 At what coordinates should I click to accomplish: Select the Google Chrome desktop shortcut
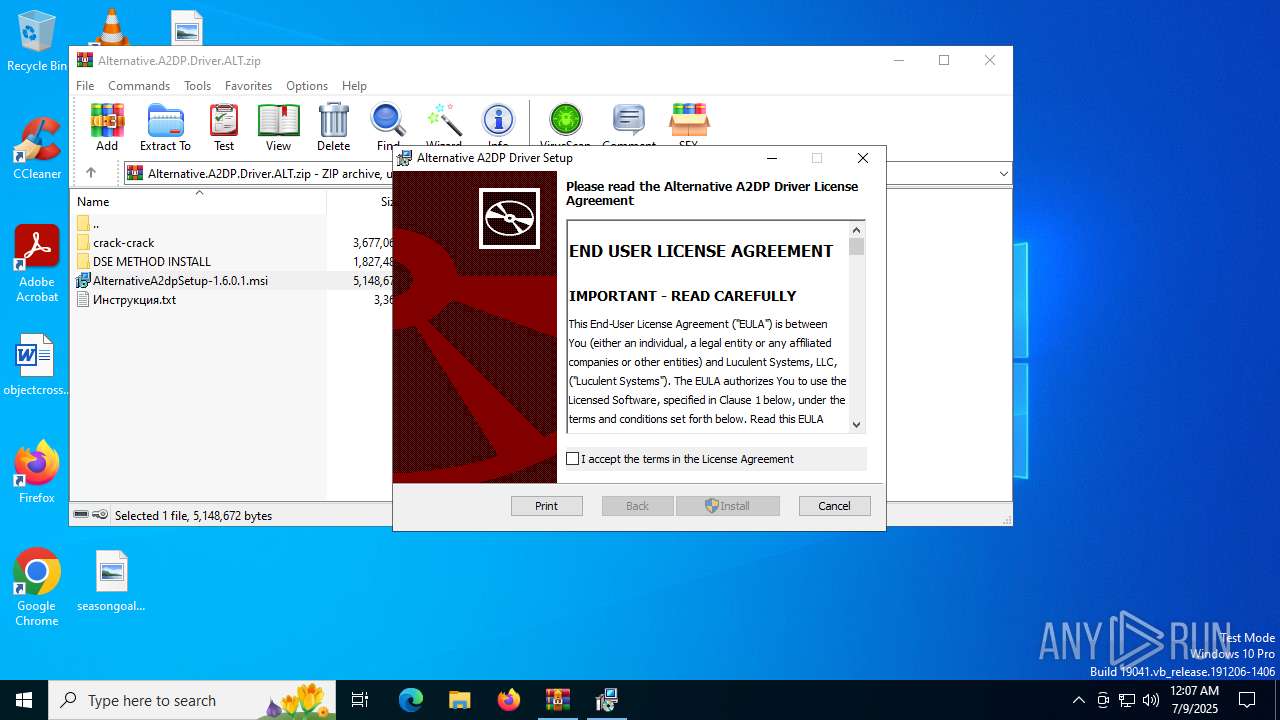tap(37, 588)
